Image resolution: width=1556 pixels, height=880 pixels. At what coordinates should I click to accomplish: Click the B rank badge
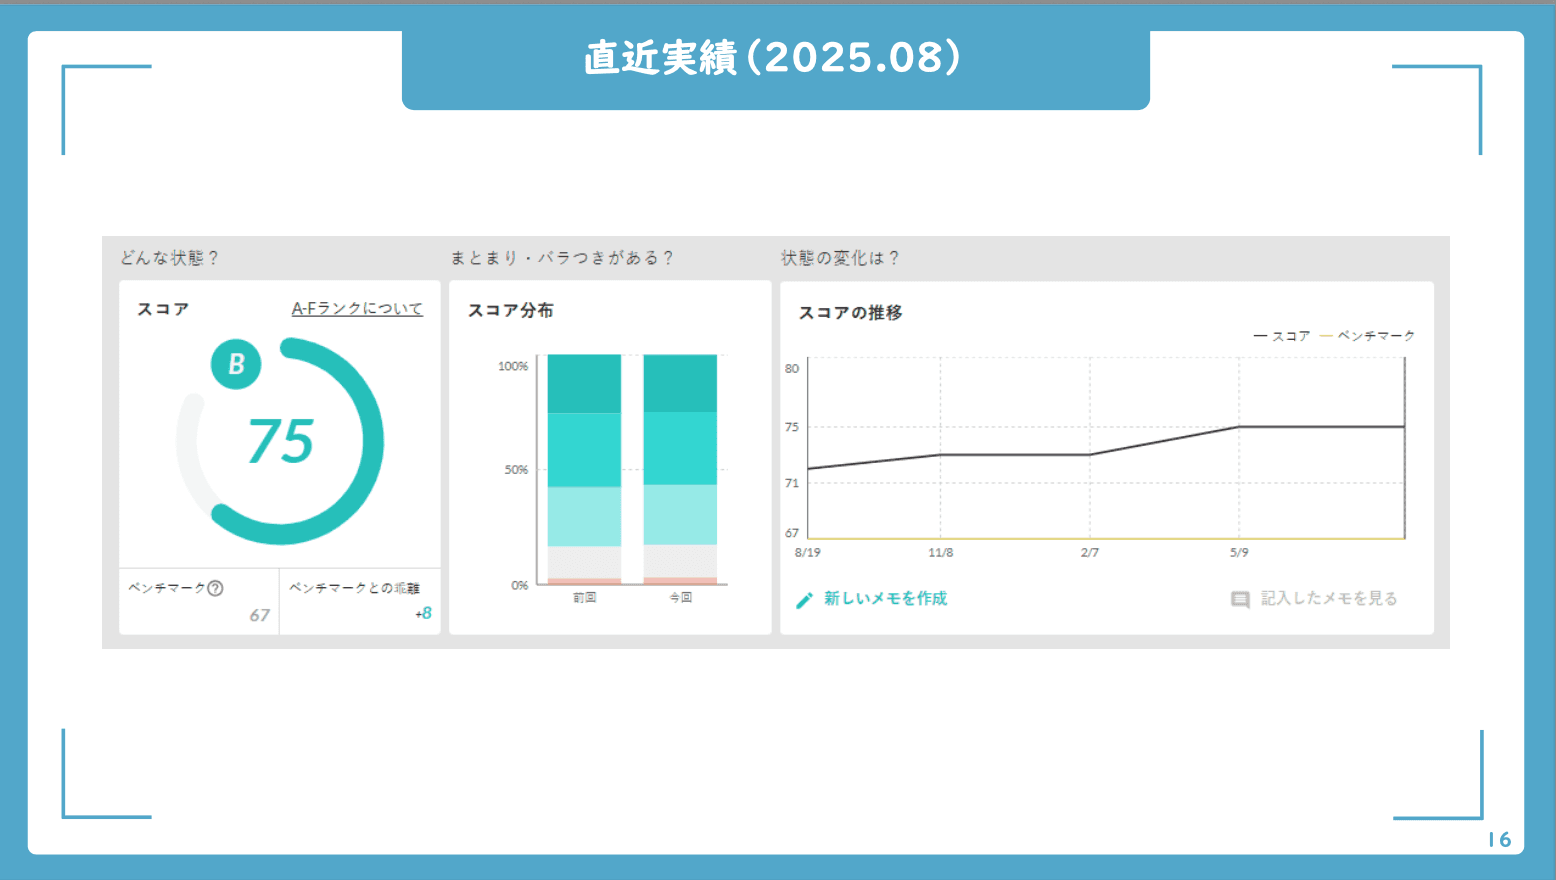coord(236,364)
